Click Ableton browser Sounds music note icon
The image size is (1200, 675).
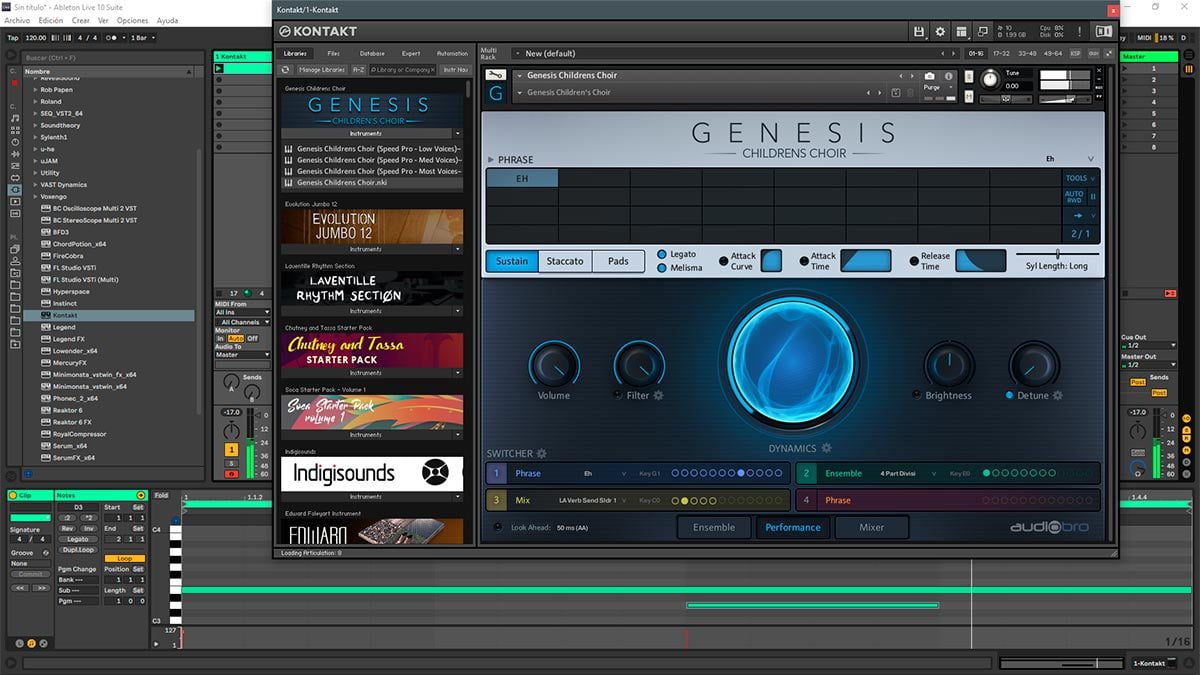coord(15,118)
